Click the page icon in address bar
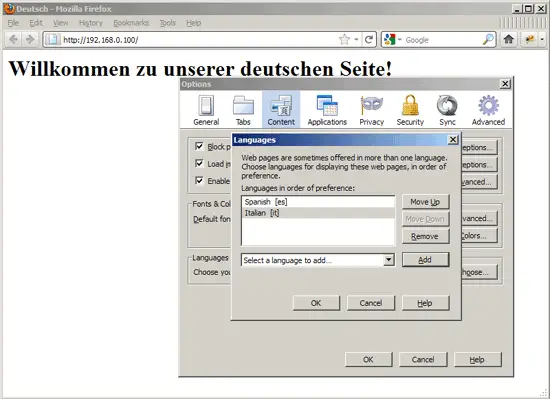Image resolution: width=550 pixels, height=399 pixels. click(x=52, y=39)
